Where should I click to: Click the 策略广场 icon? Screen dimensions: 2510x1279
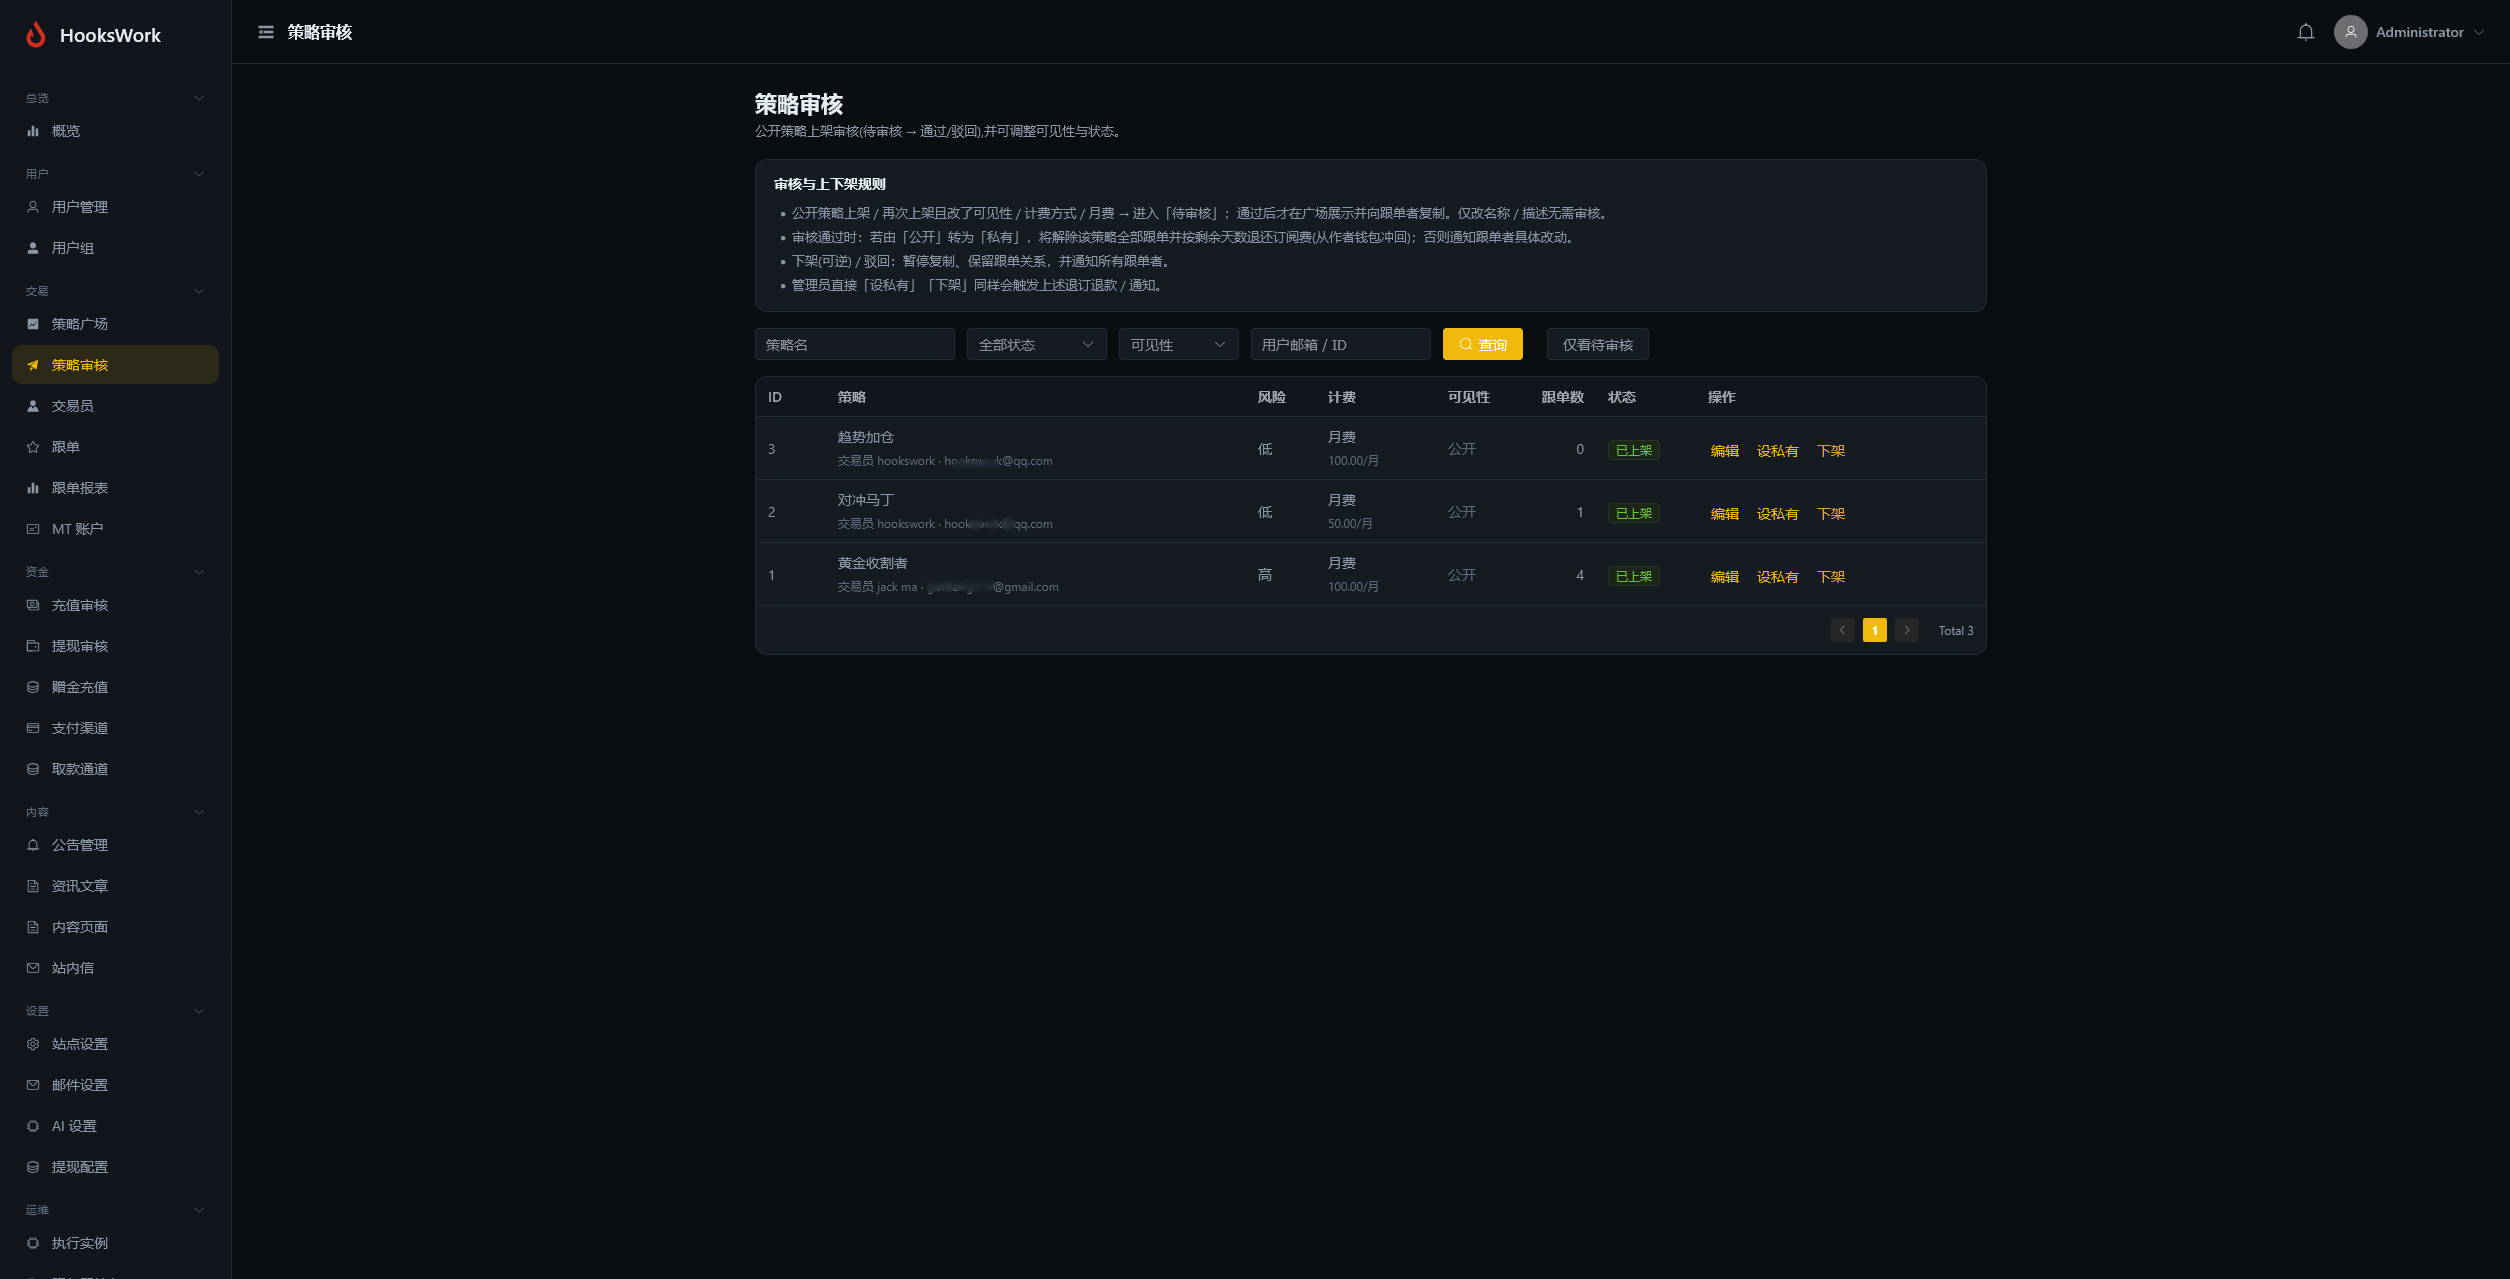(33, 324)
